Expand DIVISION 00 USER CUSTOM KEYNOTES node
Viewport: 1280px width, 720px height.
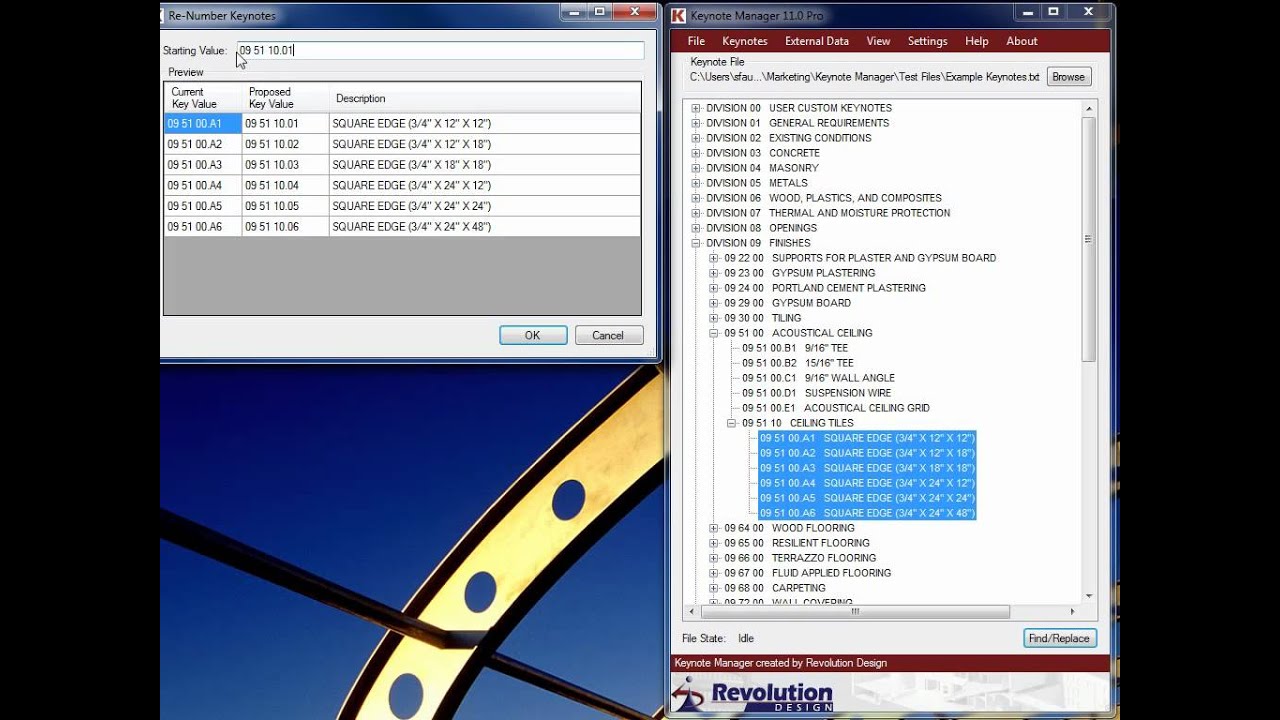pyautogui.click(x=697, y=108)
